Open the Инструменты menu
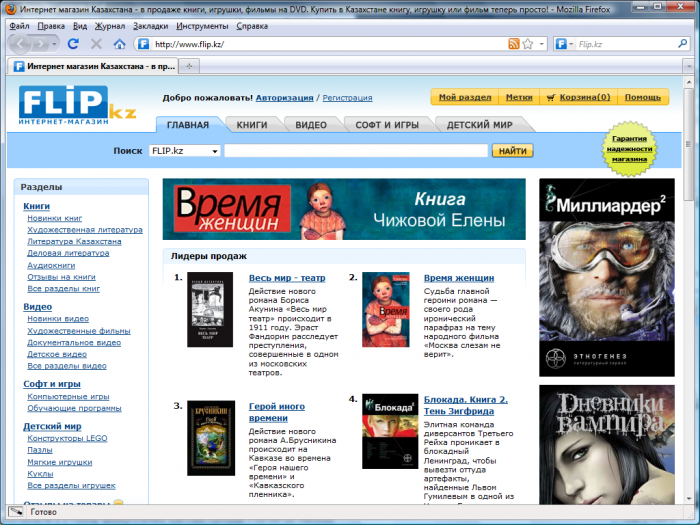This screenshot has height=525, width=700. click(x=202, y=26)
